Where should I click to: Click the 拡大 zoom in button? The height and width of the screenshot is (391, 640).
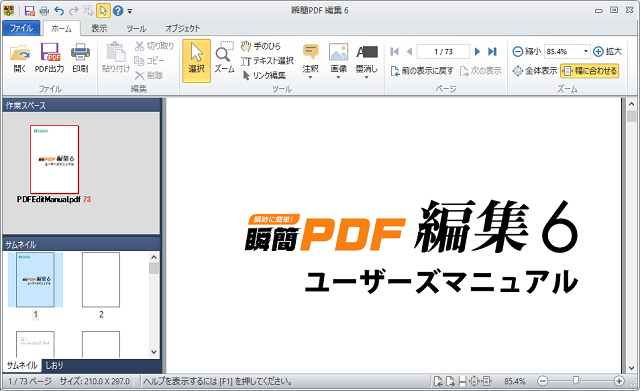click(x=607, y=51)
